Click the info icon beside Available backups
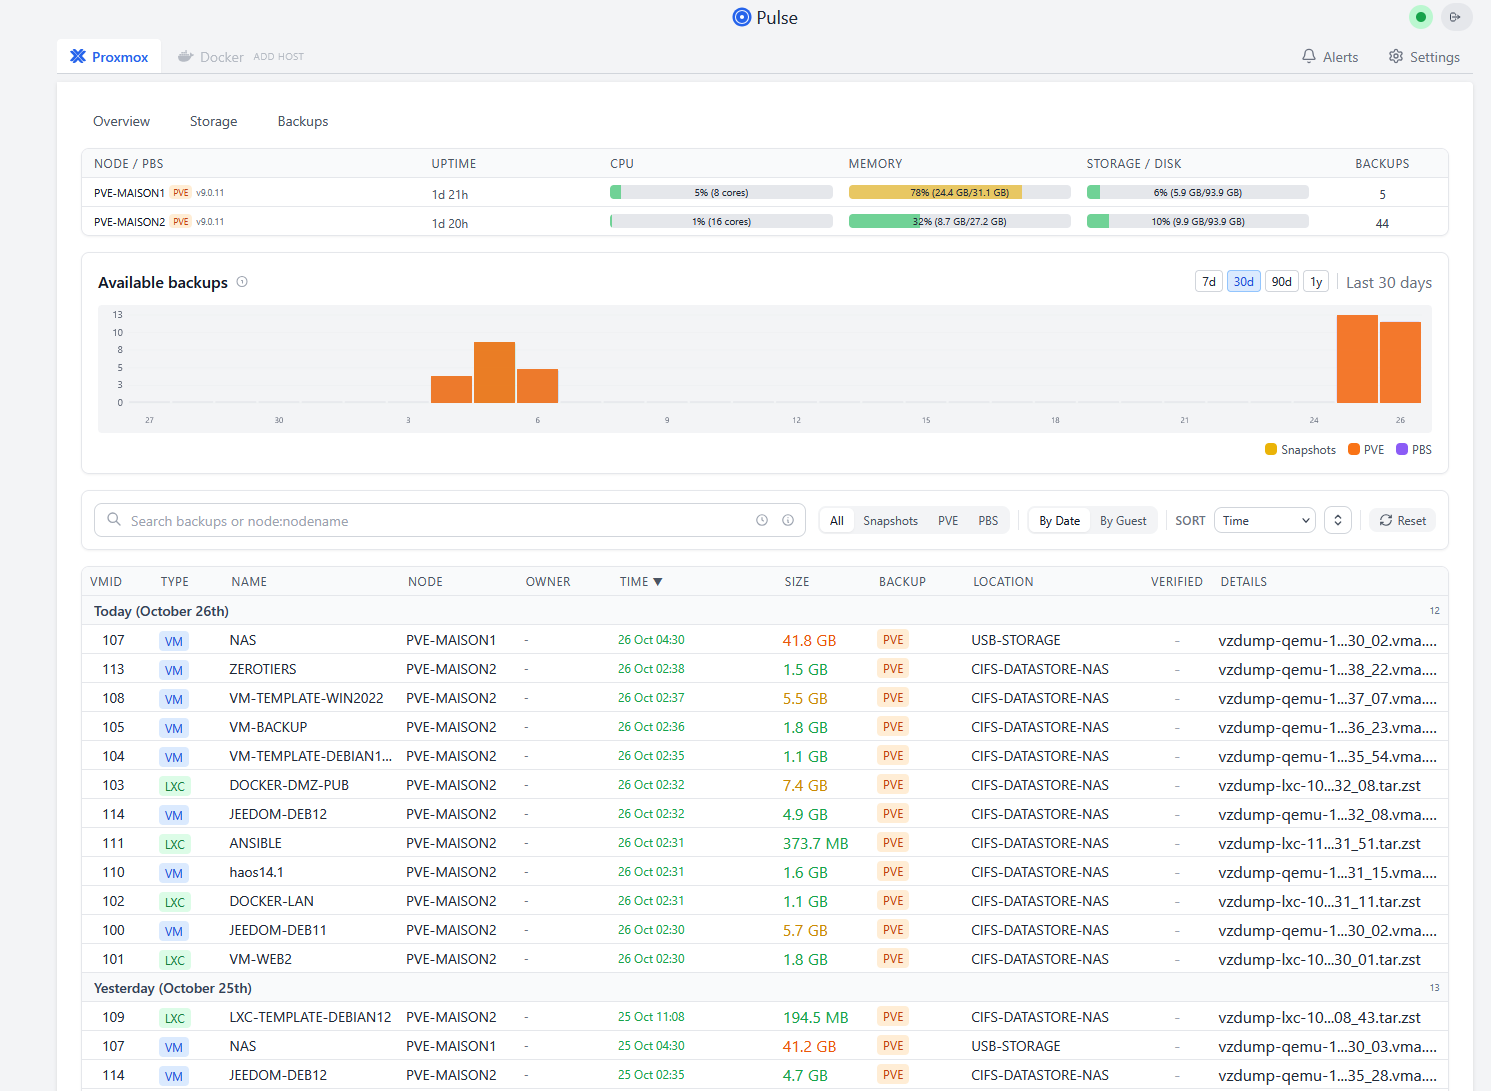 tap(242, 282)
